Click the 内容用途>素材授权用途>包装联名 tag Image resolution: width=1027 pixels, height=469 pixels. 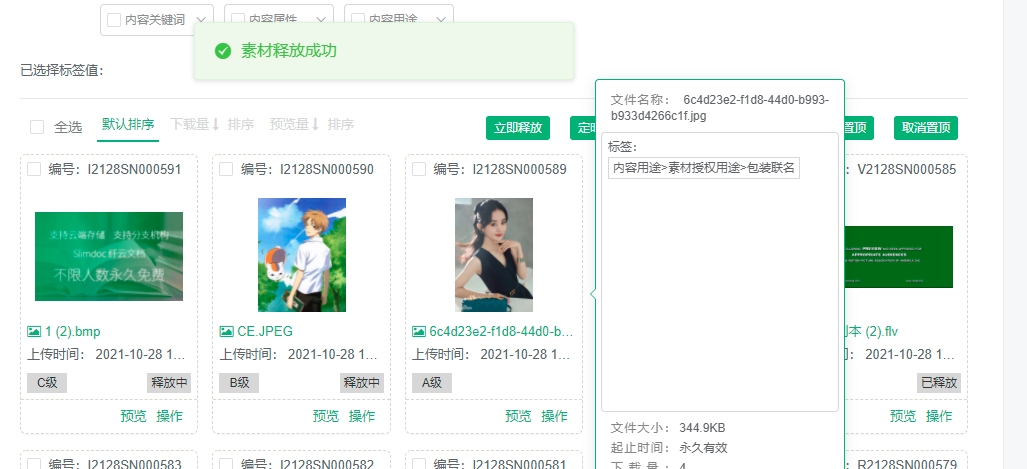tap(703, 168)
